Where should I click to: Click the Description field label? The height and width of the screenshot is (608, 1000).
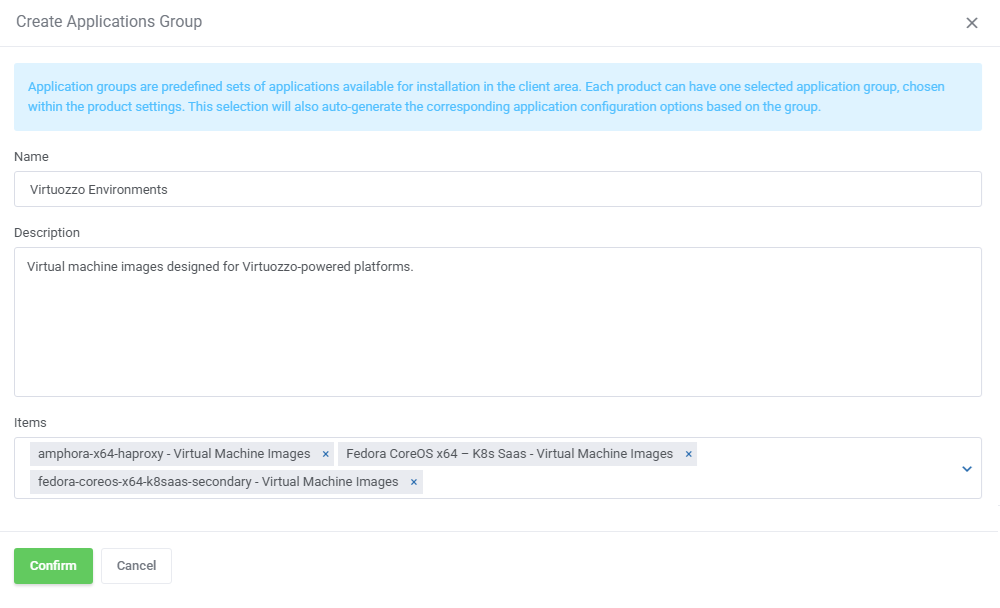tap(47, 233)
